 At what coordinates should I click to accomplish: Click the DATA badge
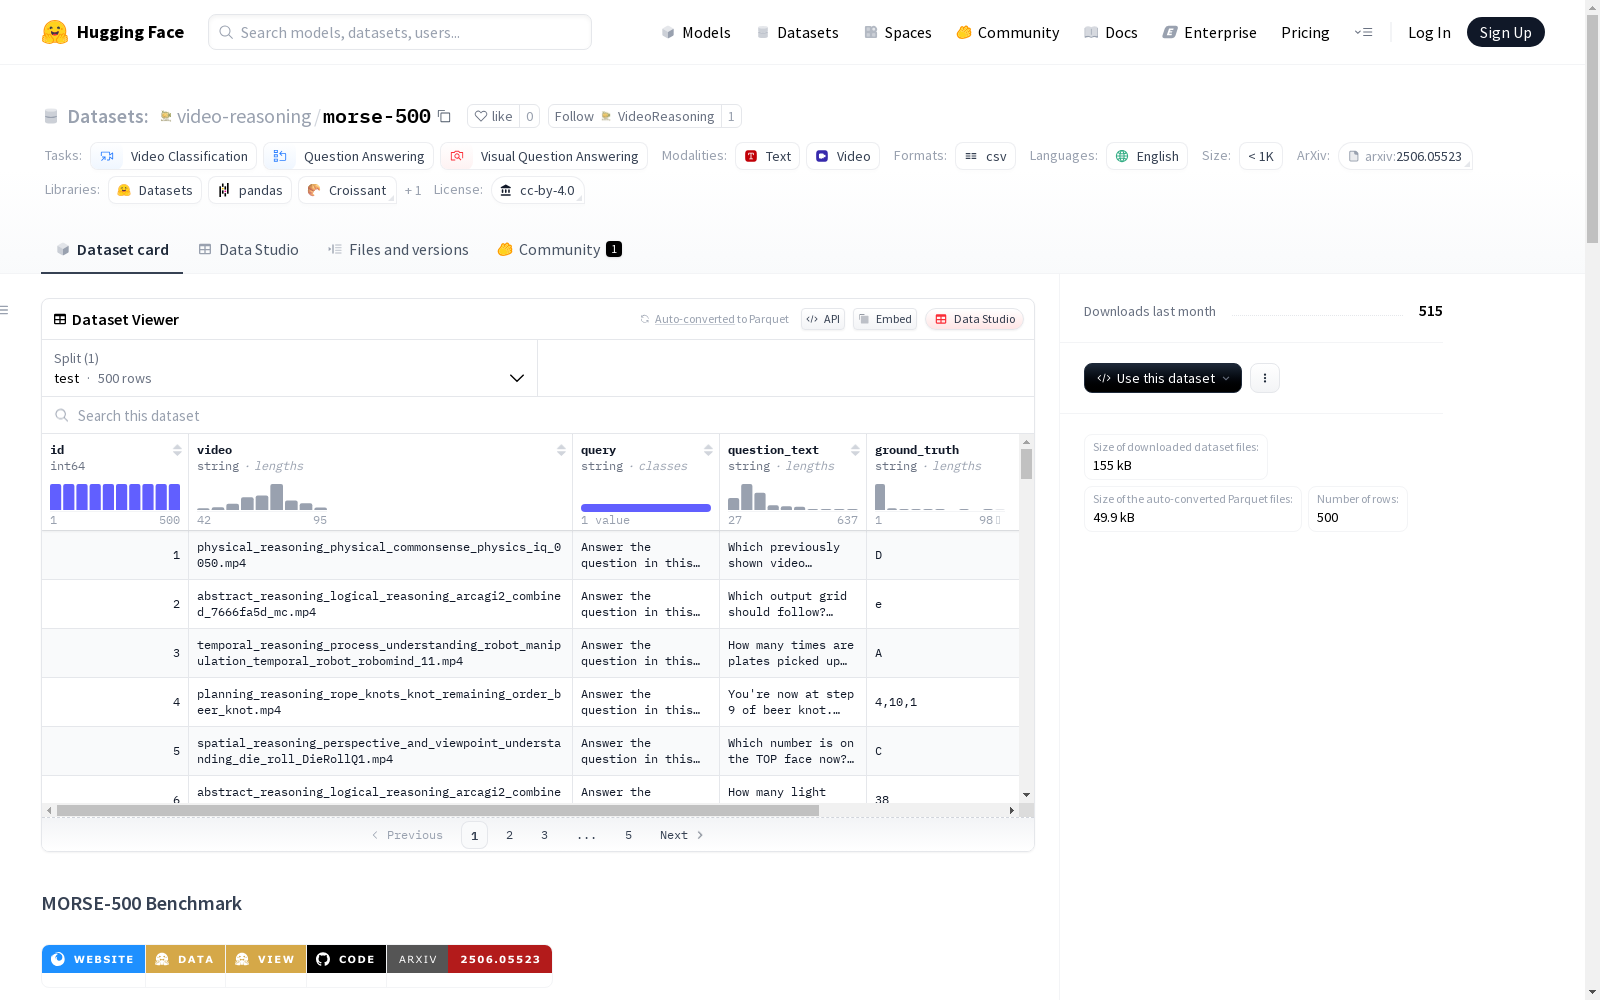185,959
